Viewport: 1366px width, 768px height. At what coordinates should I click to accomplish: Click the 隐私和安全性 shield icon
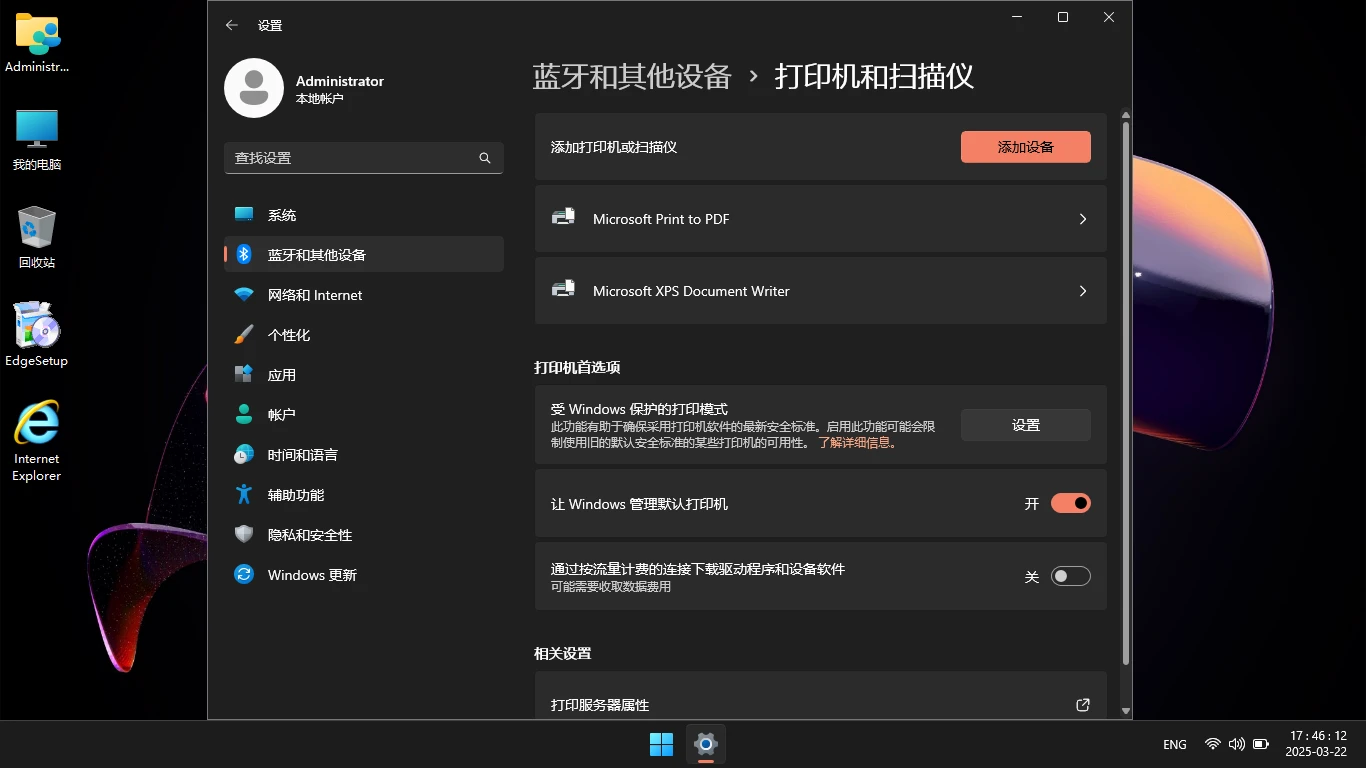coord(244,534)
